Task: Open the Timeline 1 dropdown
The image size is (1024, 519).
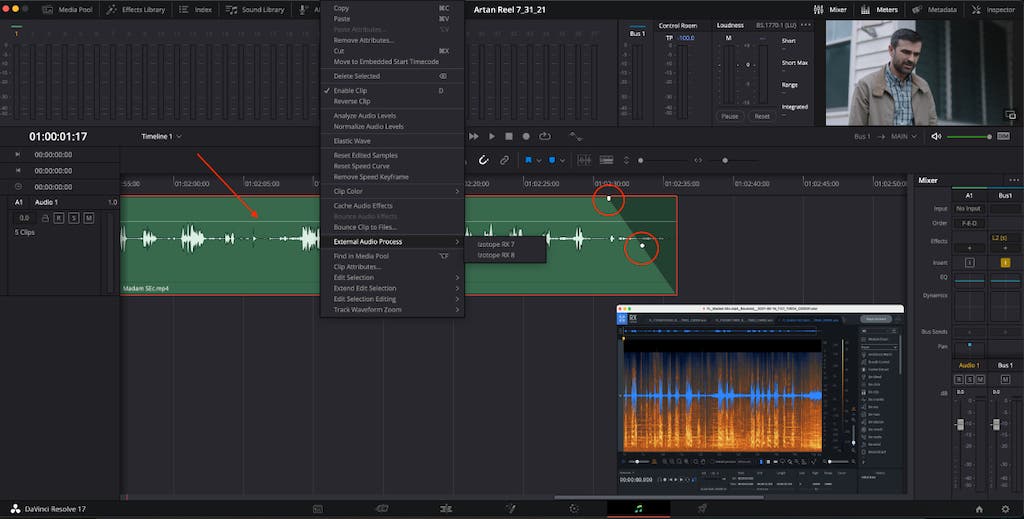Action: (161, 136)
